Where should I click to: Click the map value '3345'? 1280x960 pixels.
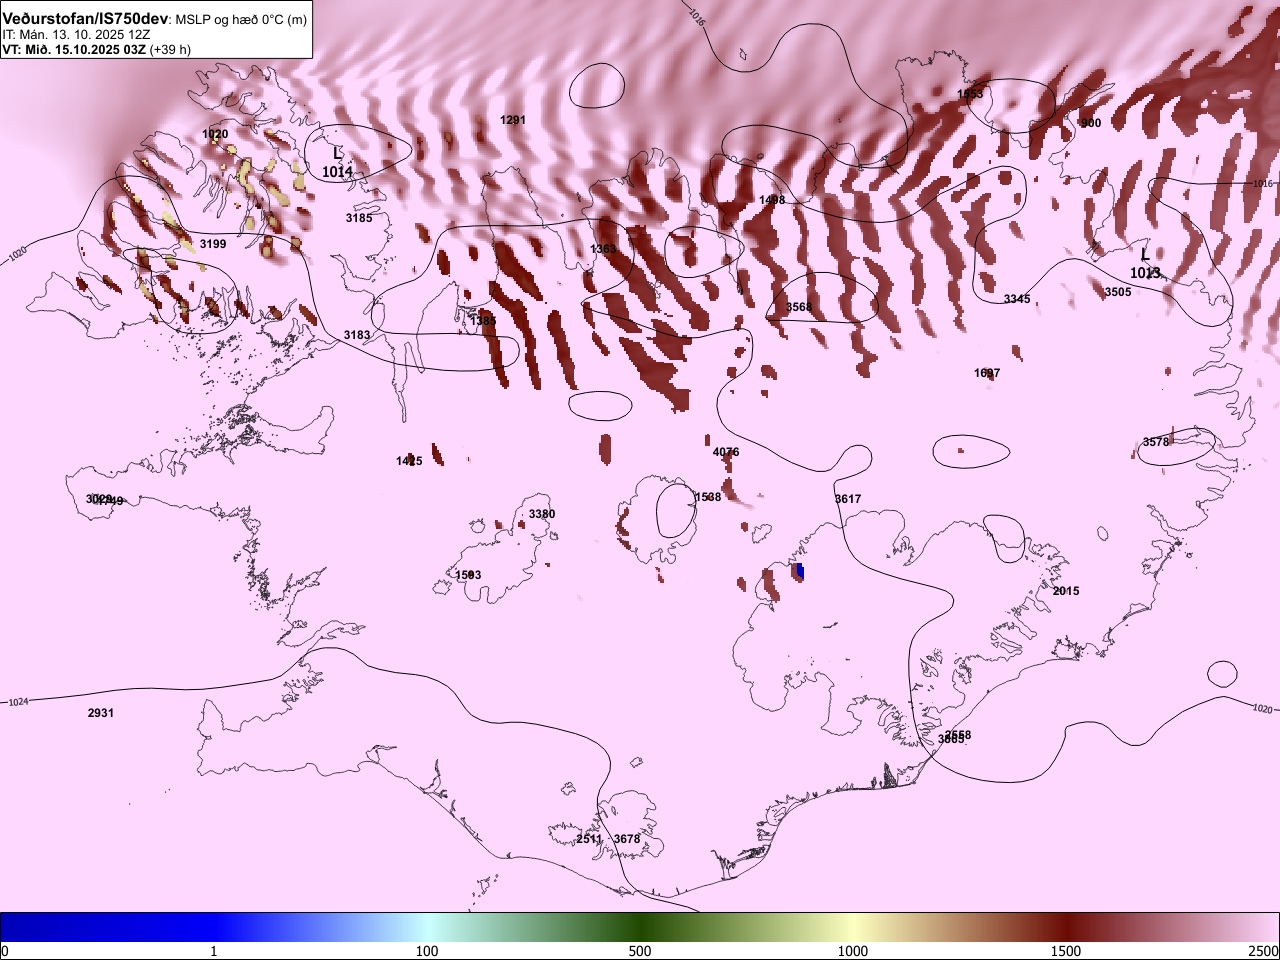(1017, 299)
